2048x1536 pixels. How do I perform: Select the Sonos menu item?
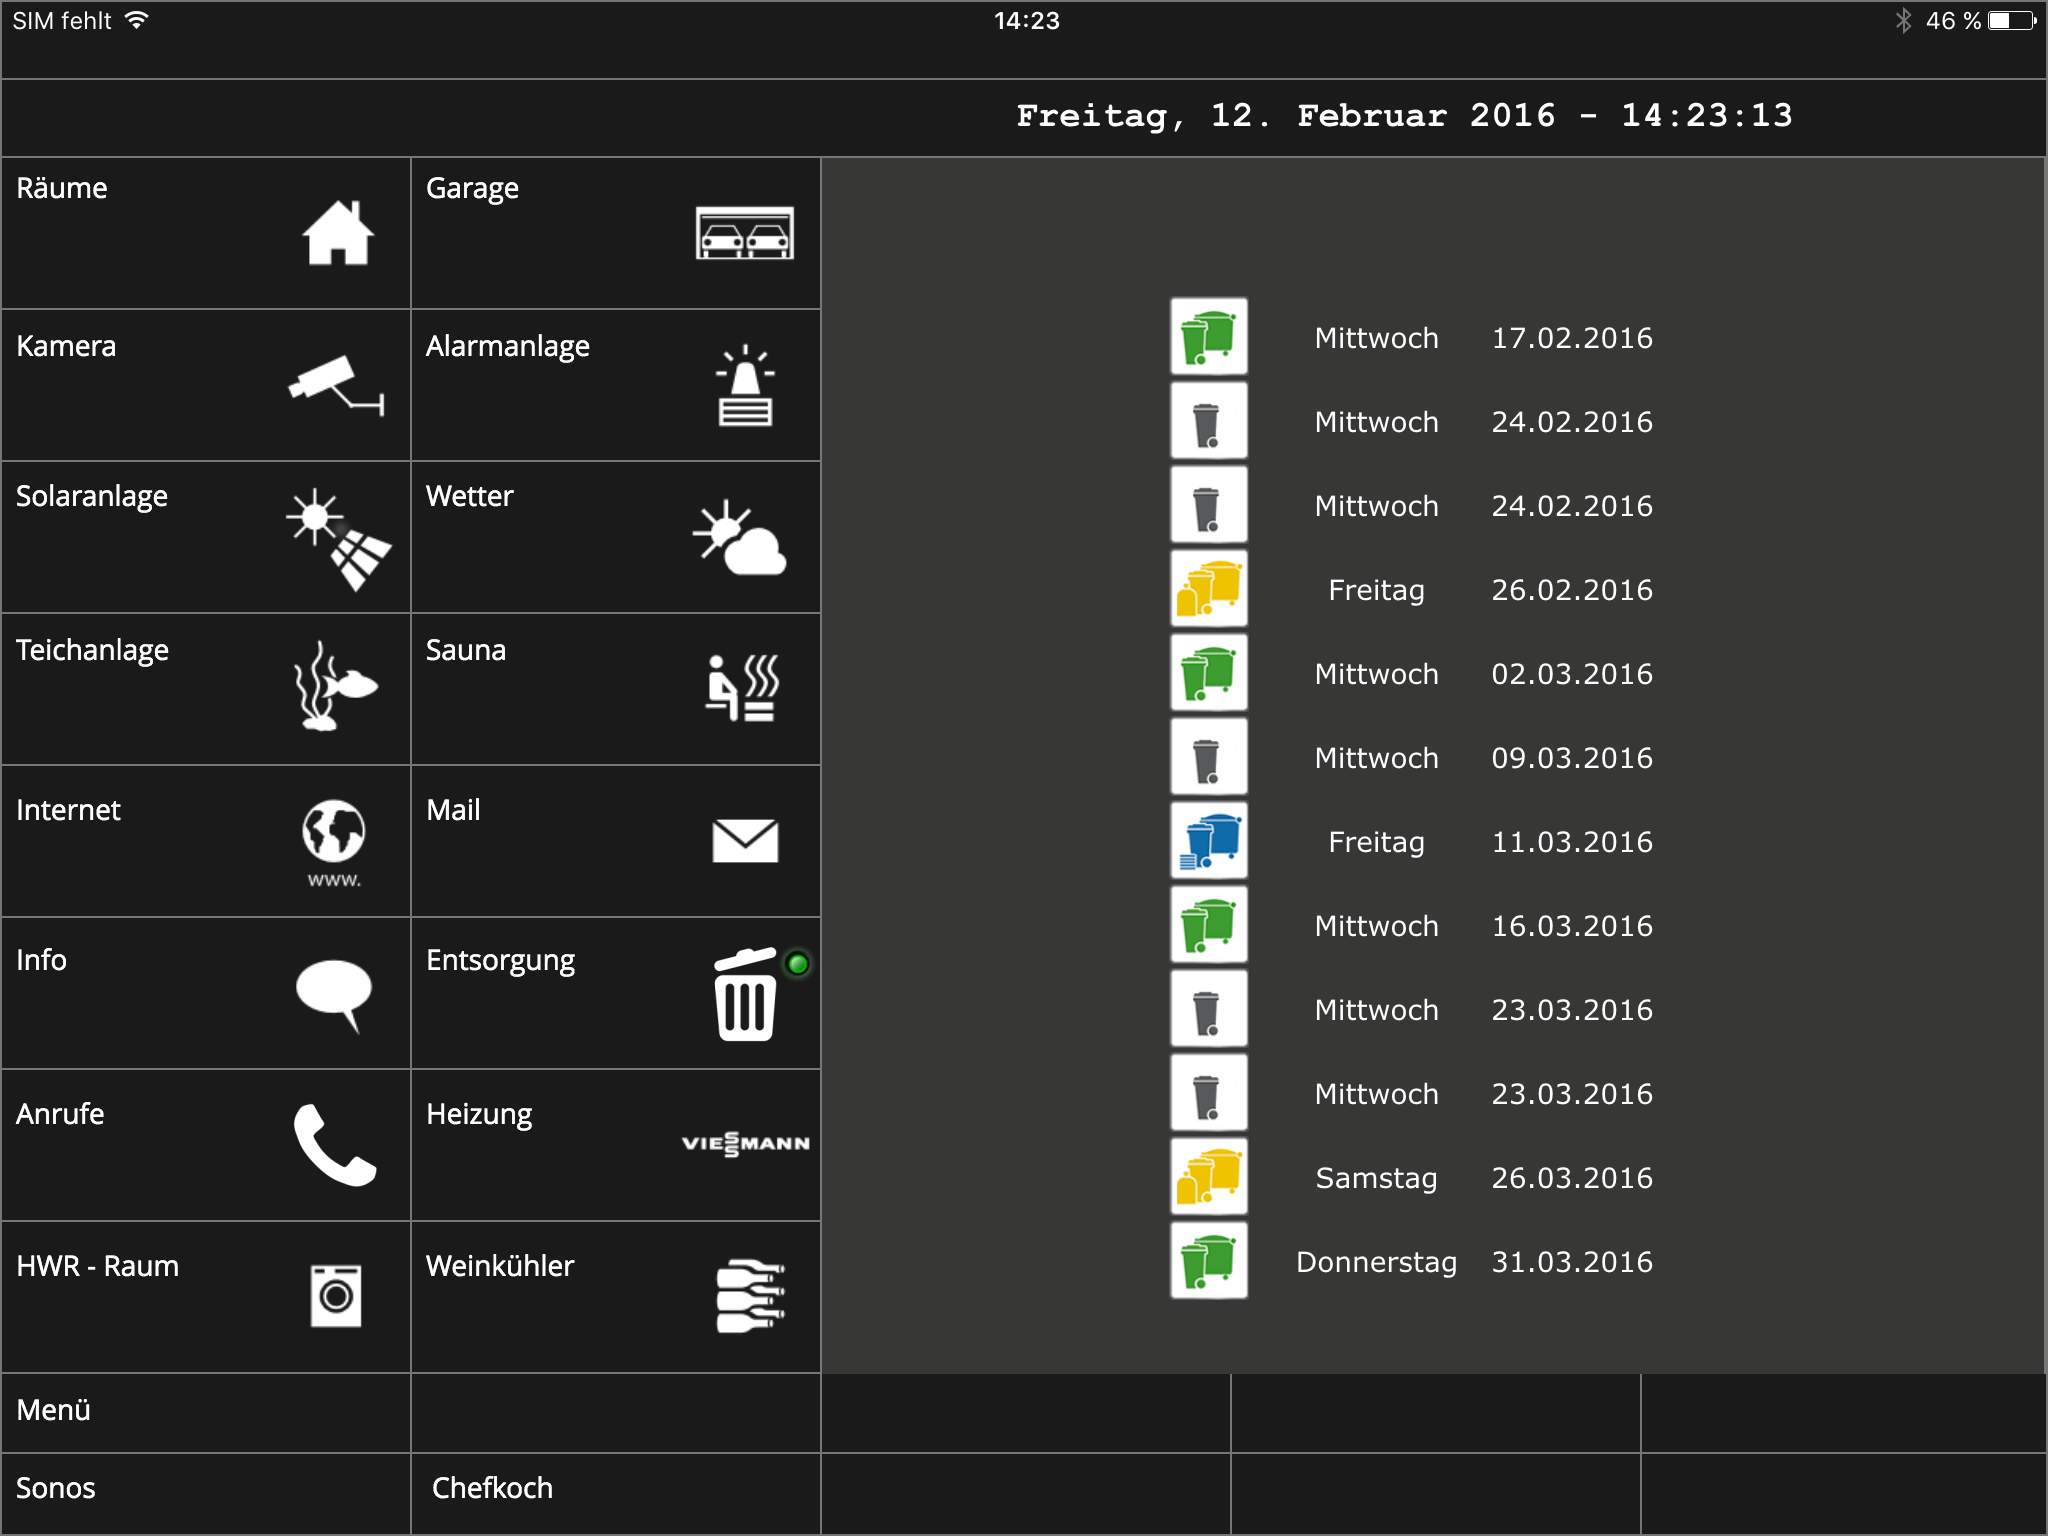[205, 1489]
